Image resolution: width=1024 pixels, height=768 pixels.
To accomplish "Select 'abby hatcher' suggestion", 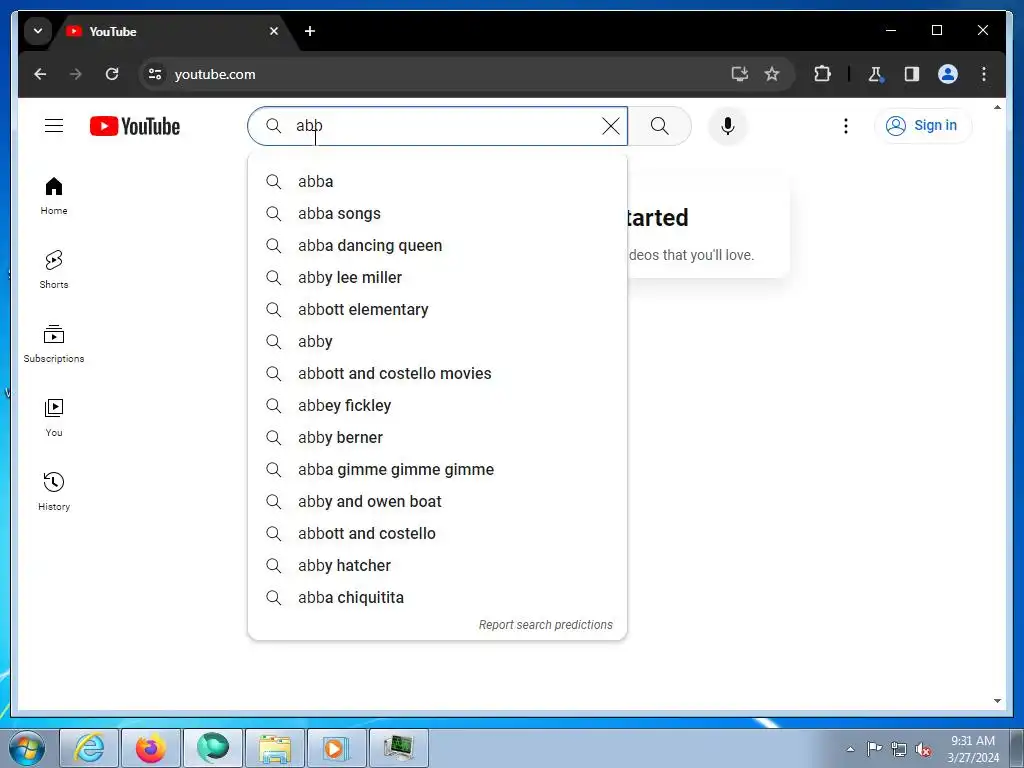I will point(438,566).
